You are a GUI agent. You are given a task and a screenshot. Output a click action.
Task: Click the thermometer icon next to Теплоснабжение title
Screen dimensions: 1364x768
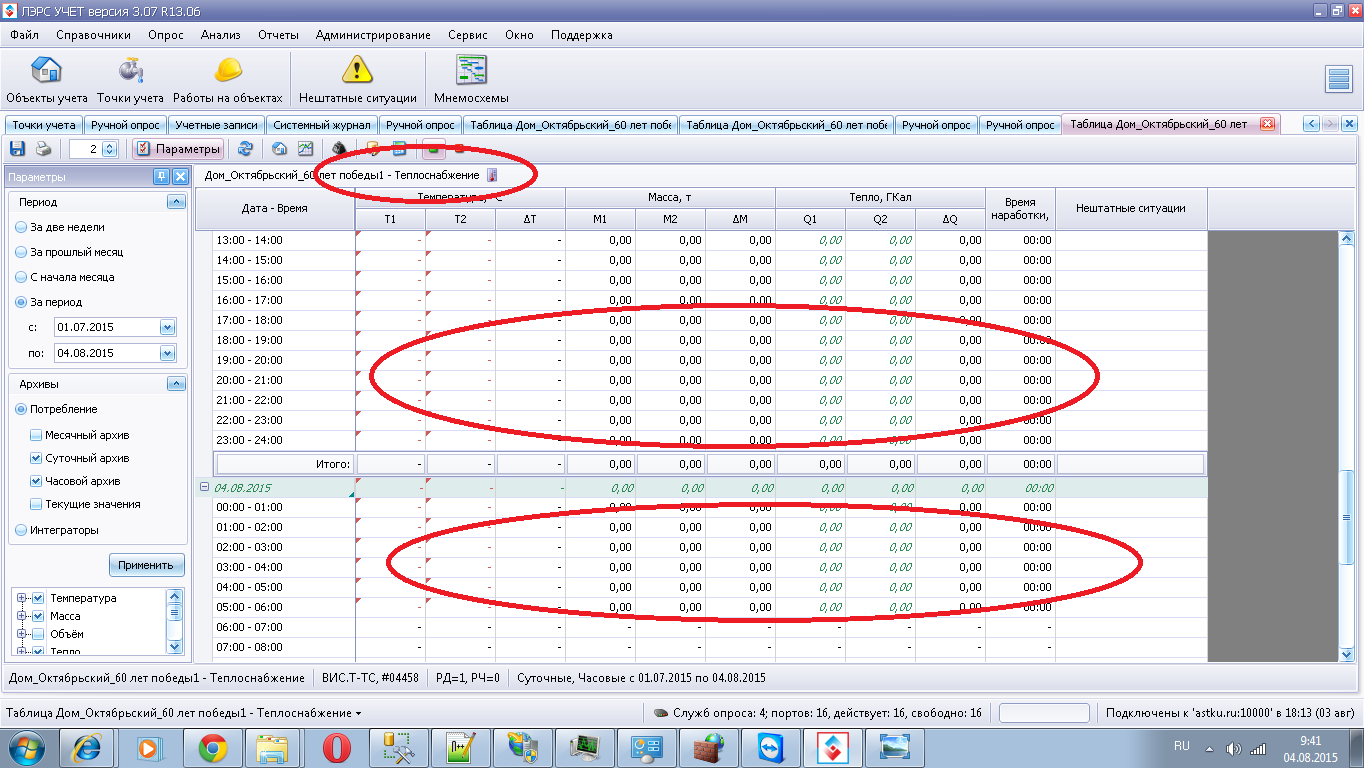491,175
